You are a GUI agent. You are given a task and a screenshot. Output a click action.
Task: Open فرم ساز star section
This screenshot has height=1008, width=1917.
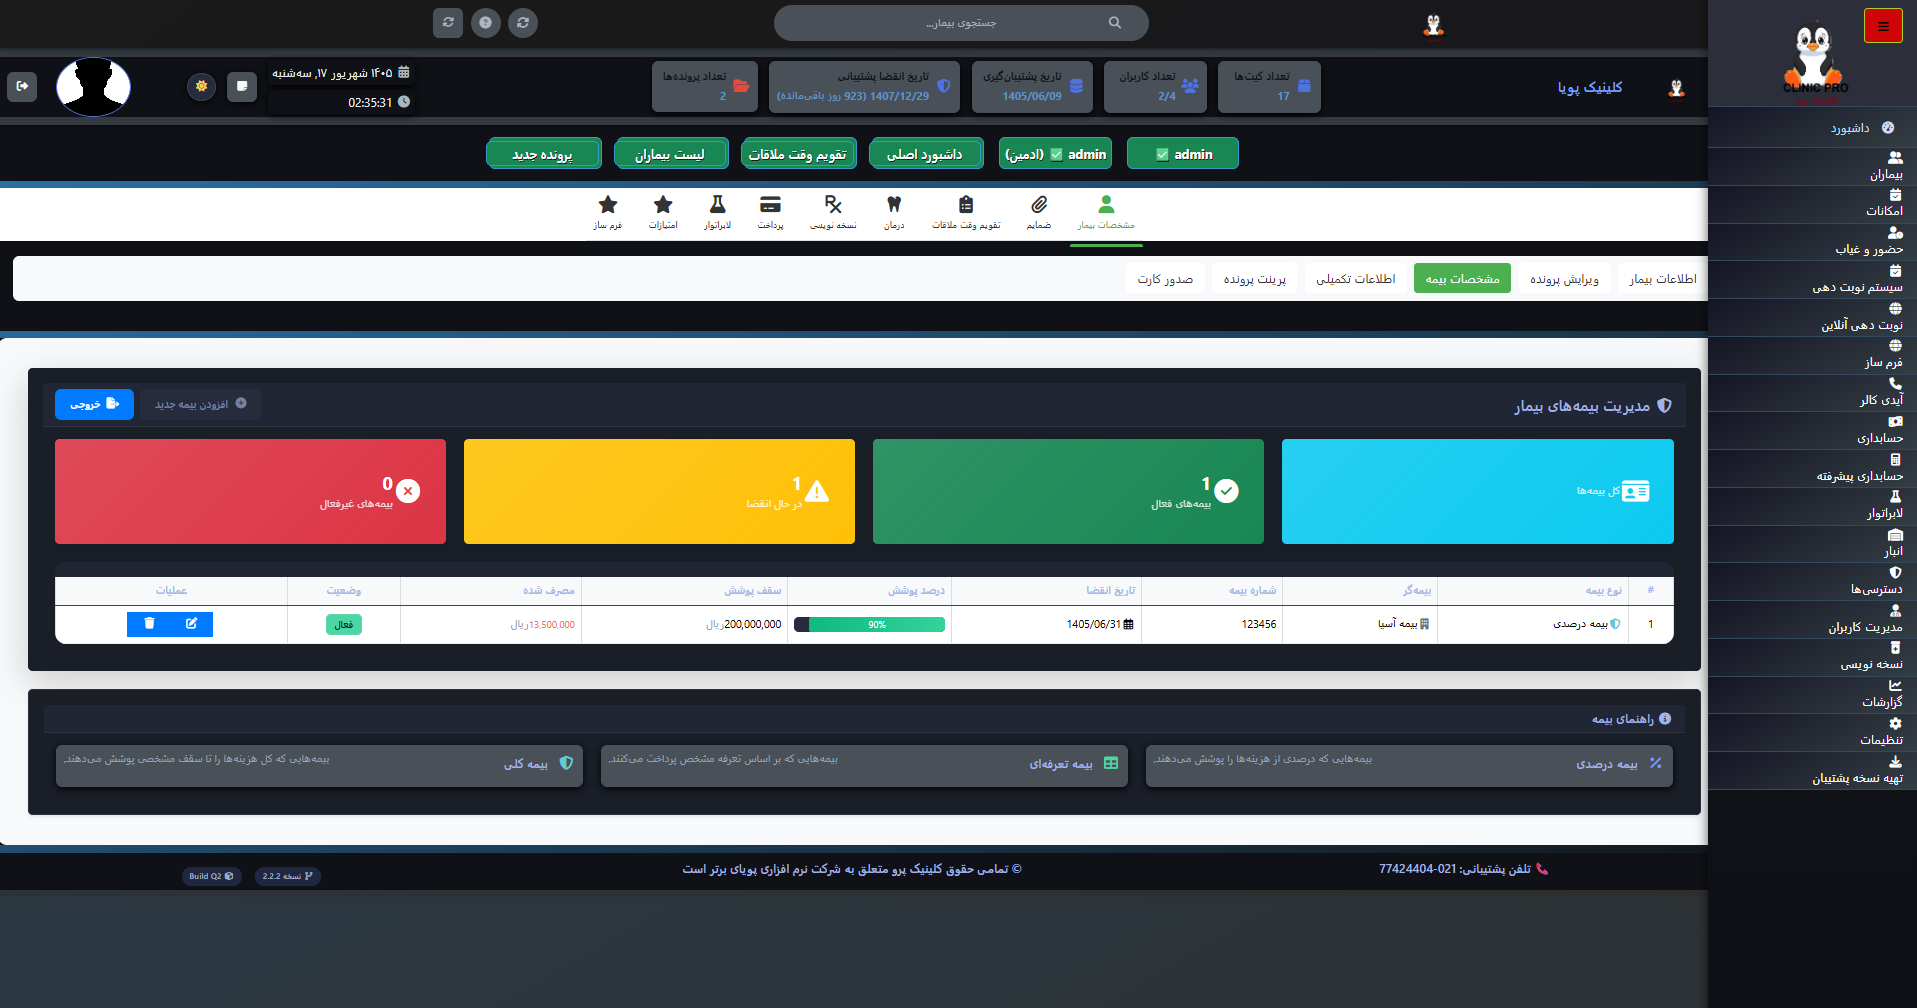607,213
